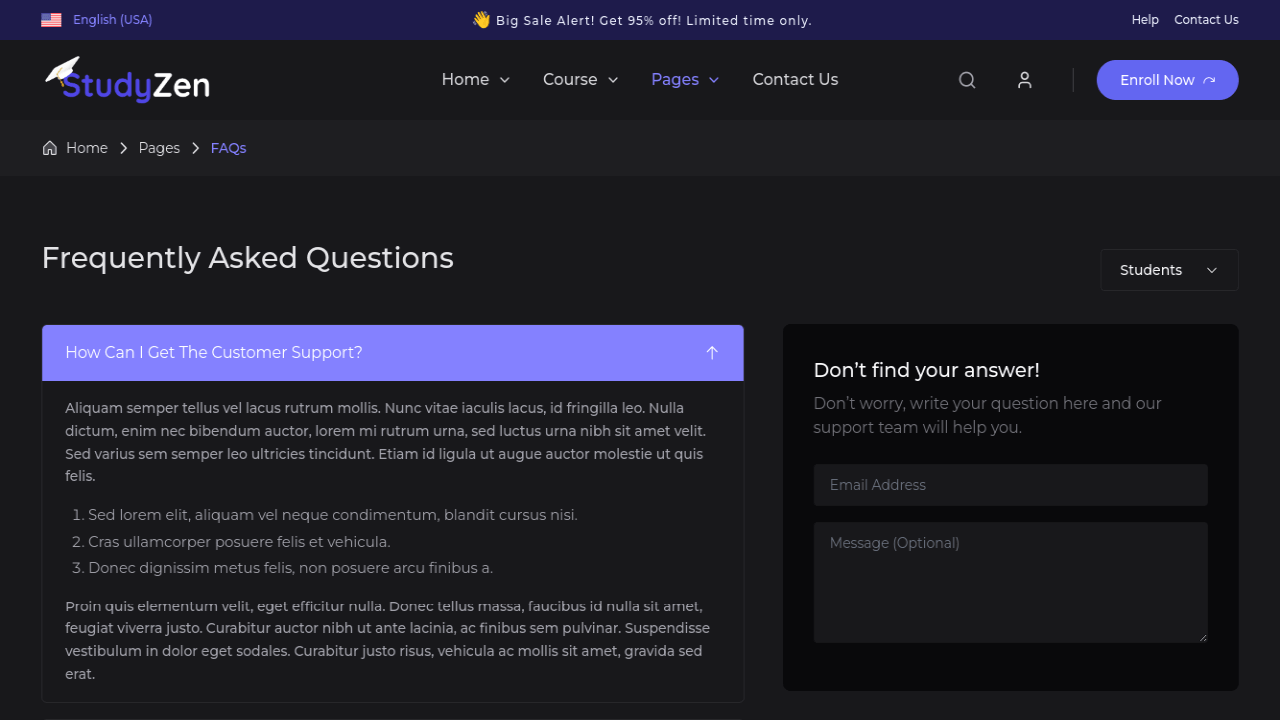Open the Pages navigation menu

(x=685, y=80)
